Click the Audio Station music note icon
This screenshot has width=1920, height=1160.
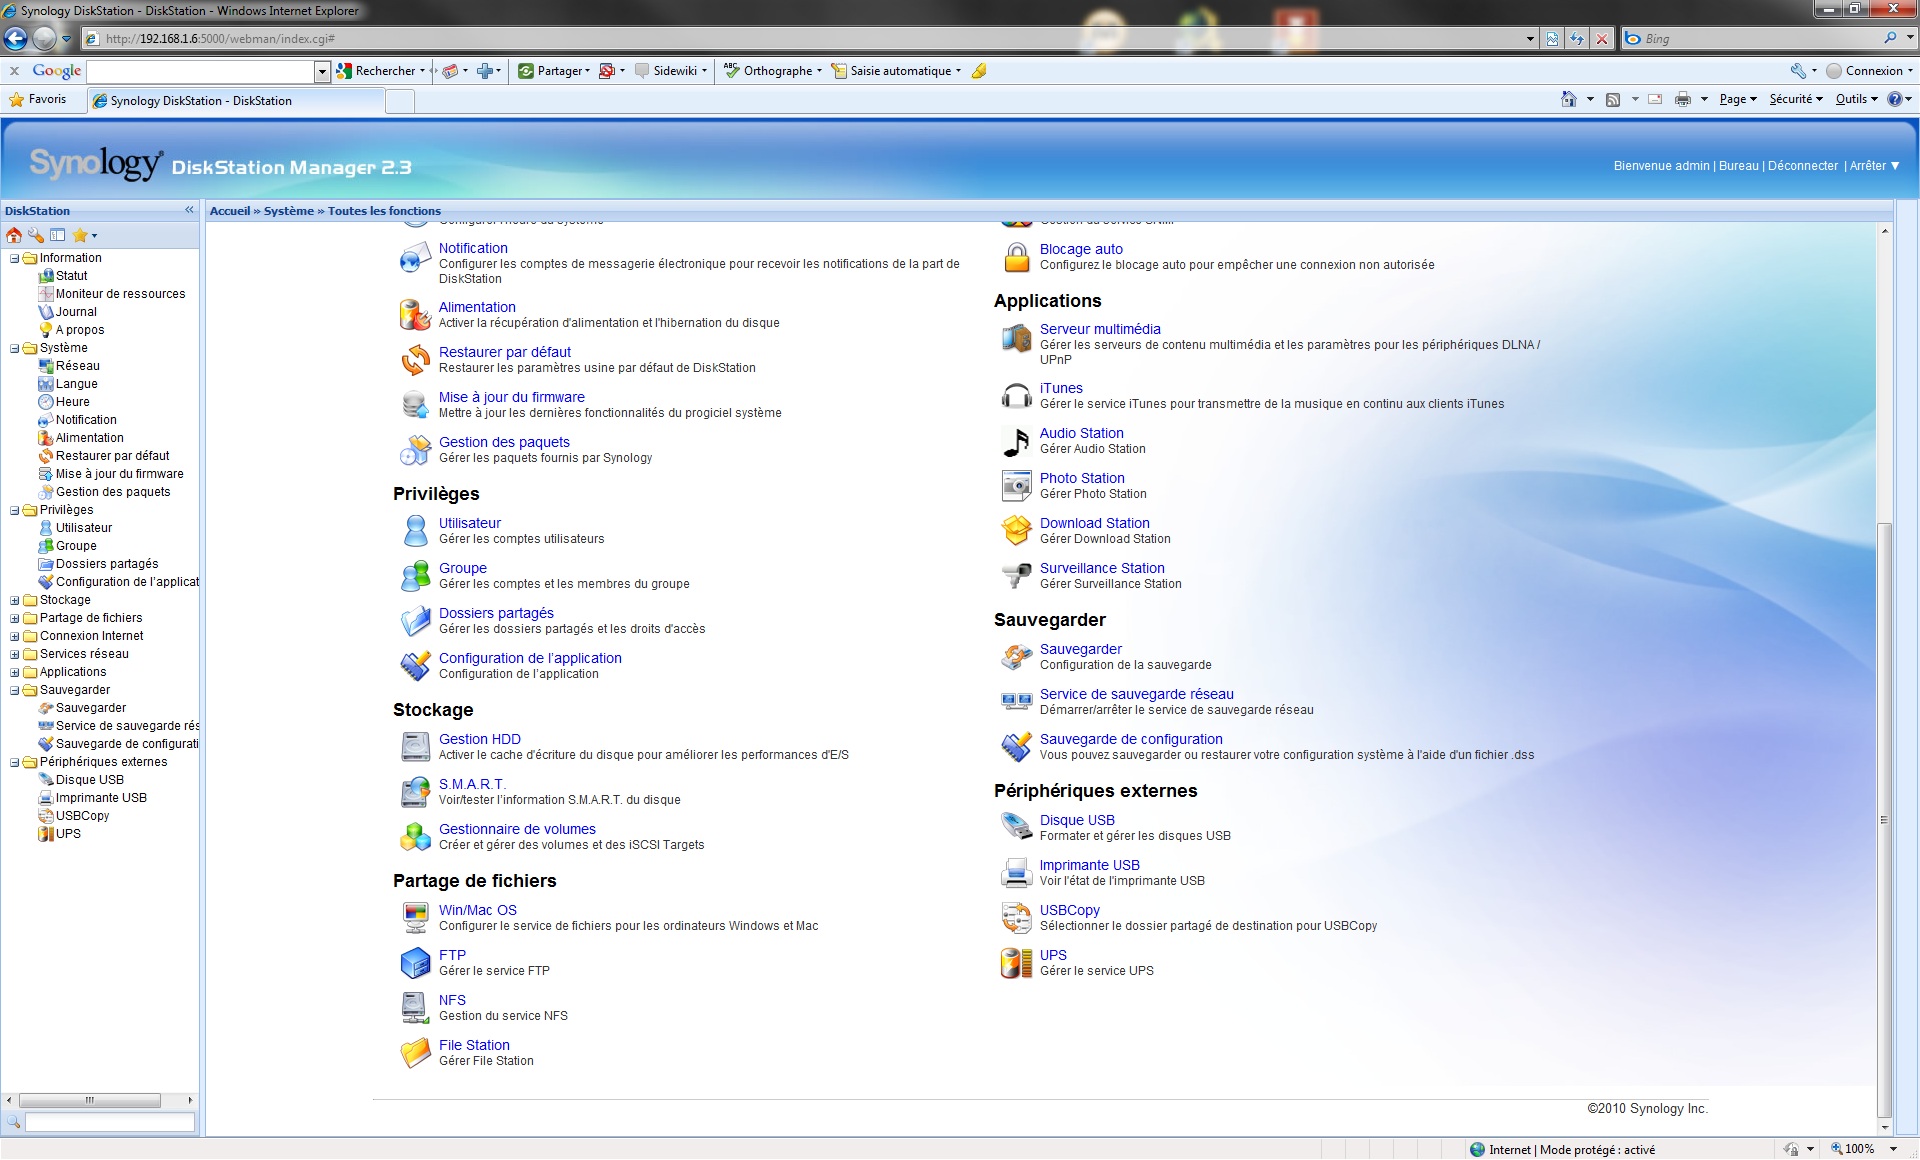click(x=1017, y=440)
